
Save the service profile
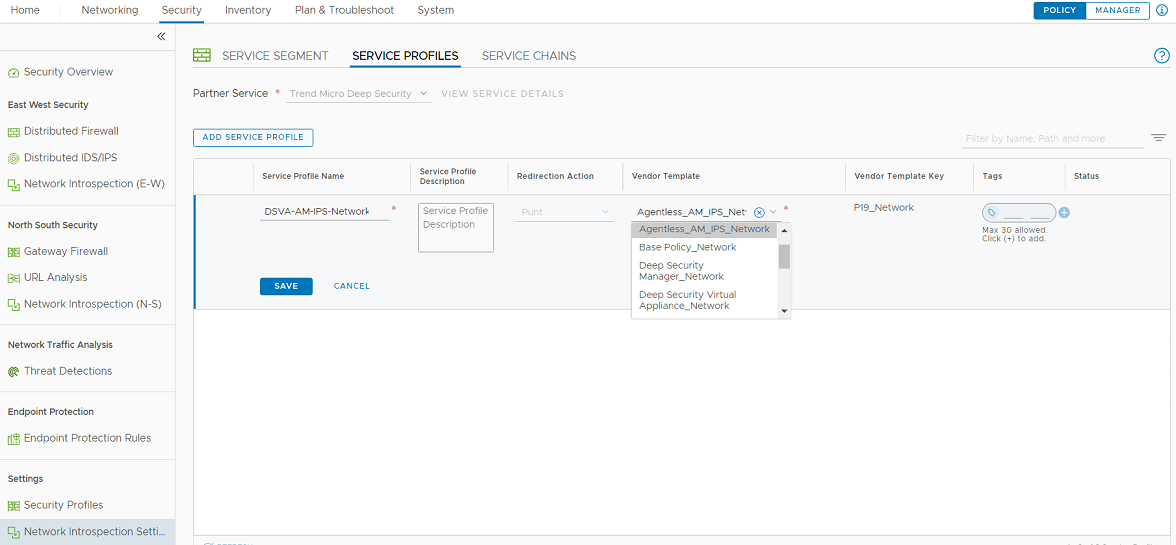286,286
